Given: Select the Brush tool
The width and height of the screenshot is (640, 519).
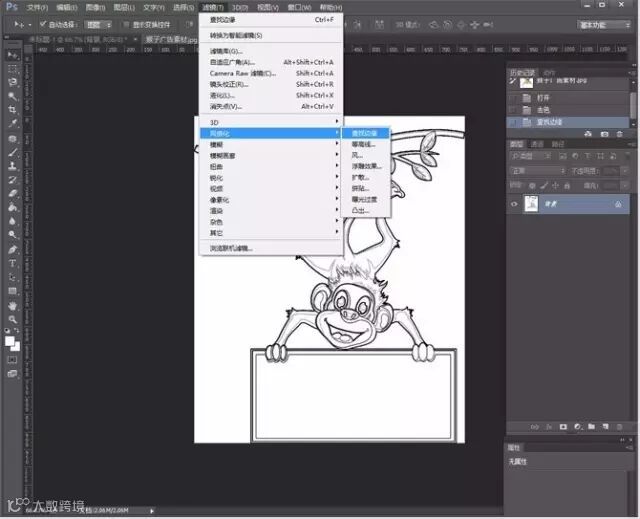Looking at the screenshot, I should pos(13,153).
